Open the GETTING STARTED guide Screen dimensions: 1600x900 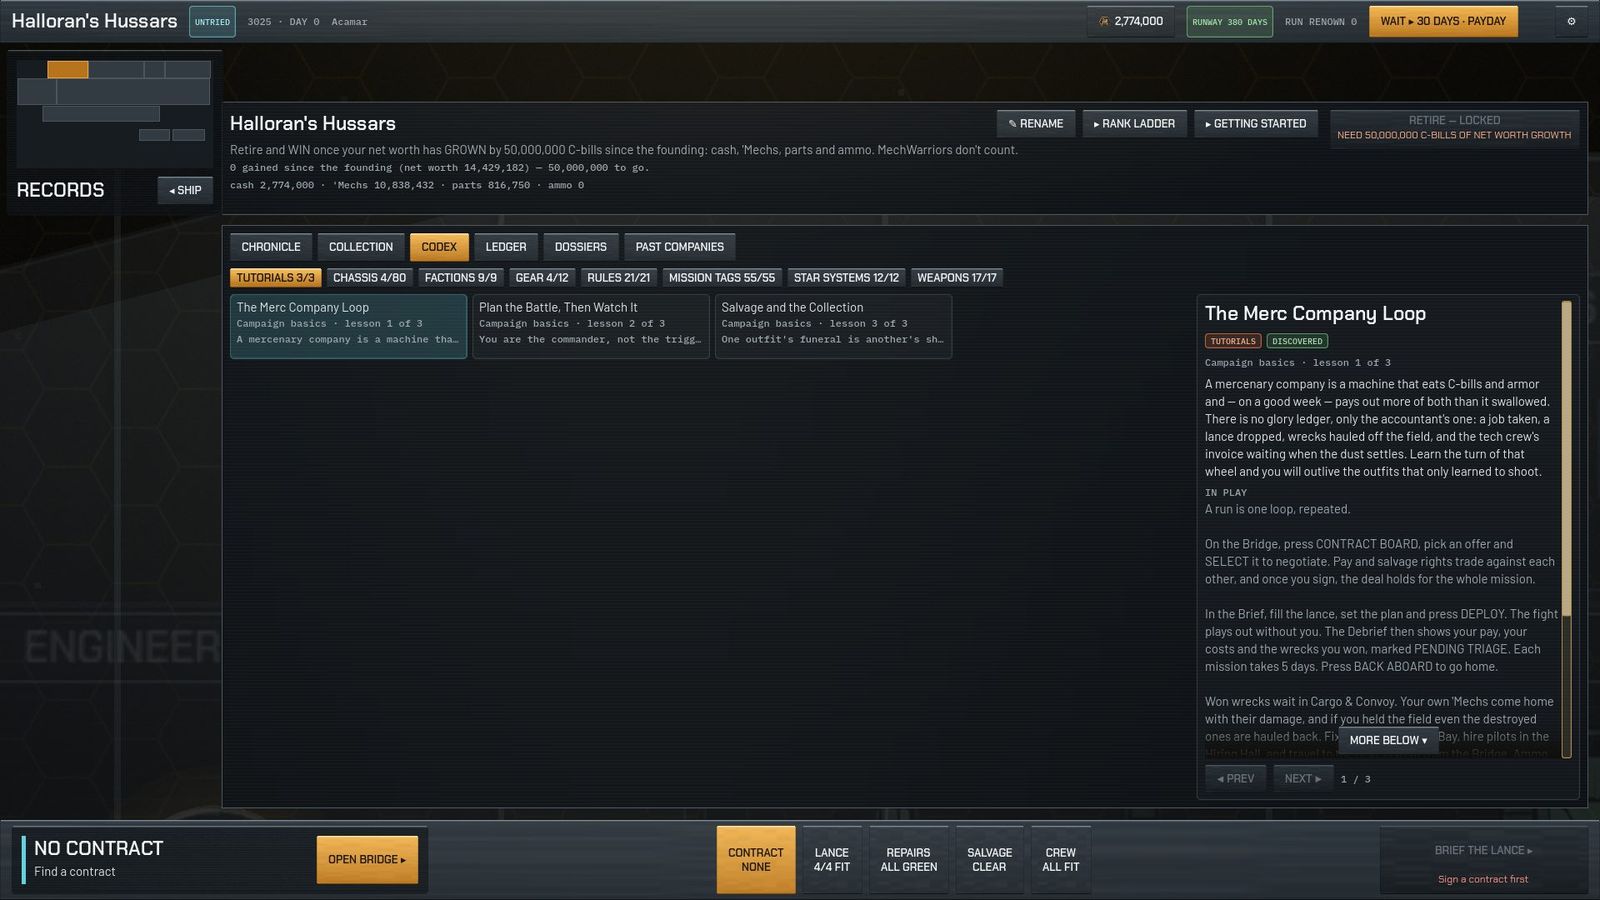click(1256, 124)
